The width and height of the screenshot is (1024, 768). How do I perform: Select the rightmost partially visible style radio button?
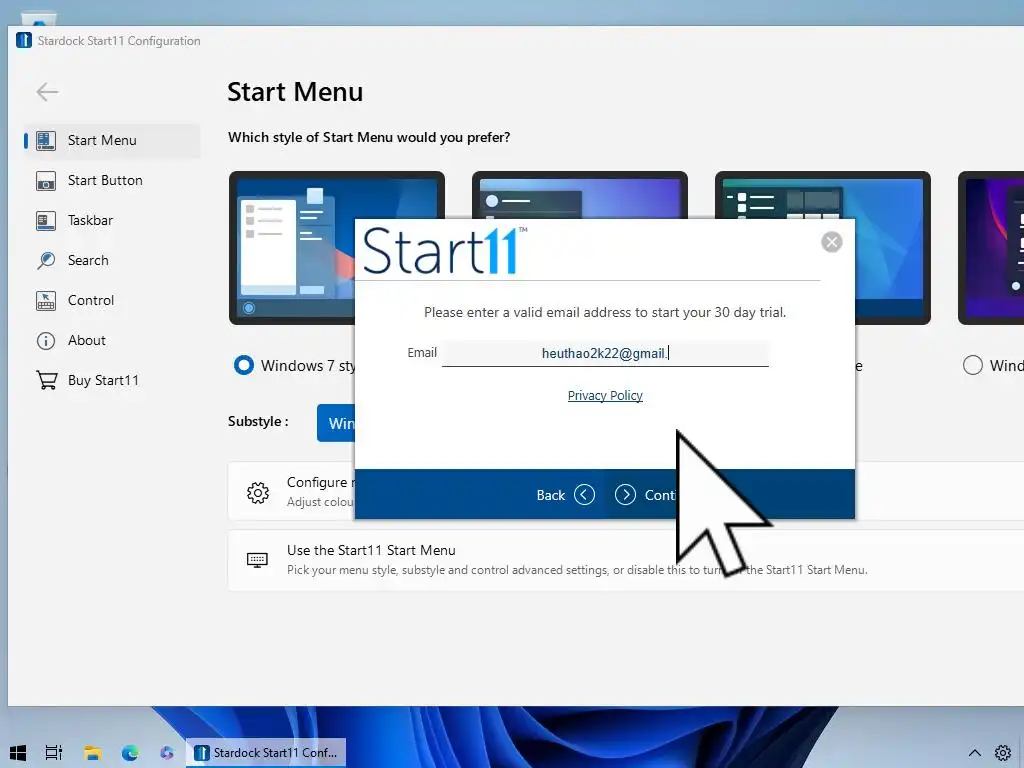pyautogui.click(x=972, y=365)
